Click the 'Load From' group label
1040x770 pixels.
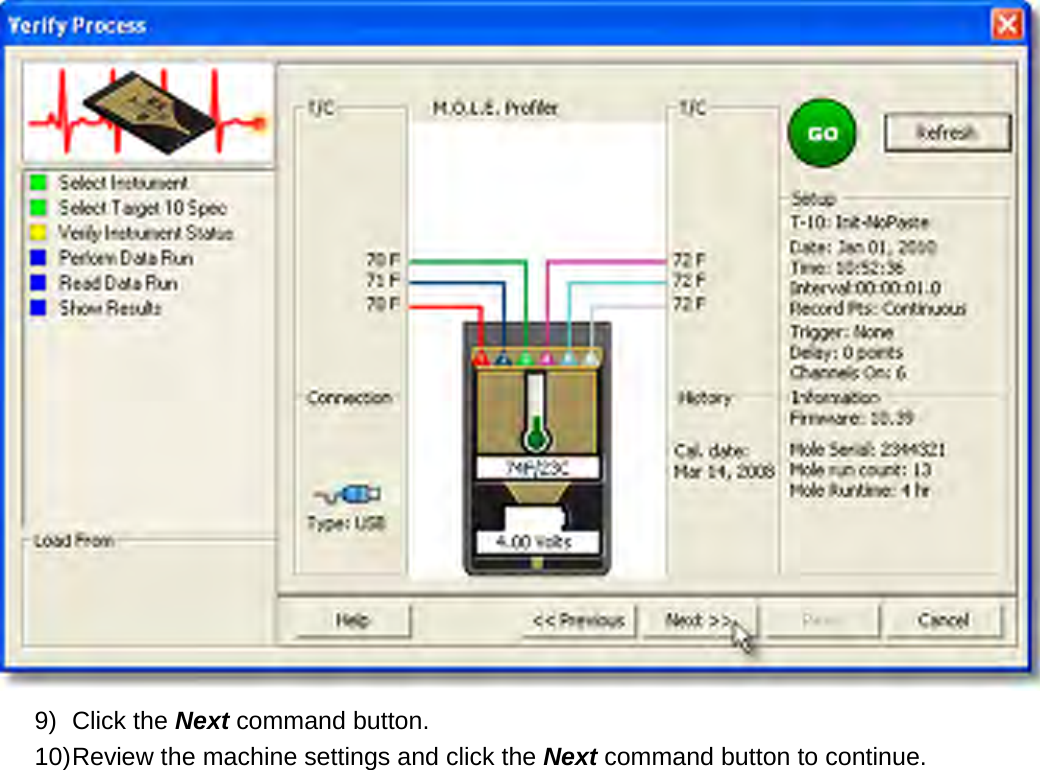click(x=74, y=541)
